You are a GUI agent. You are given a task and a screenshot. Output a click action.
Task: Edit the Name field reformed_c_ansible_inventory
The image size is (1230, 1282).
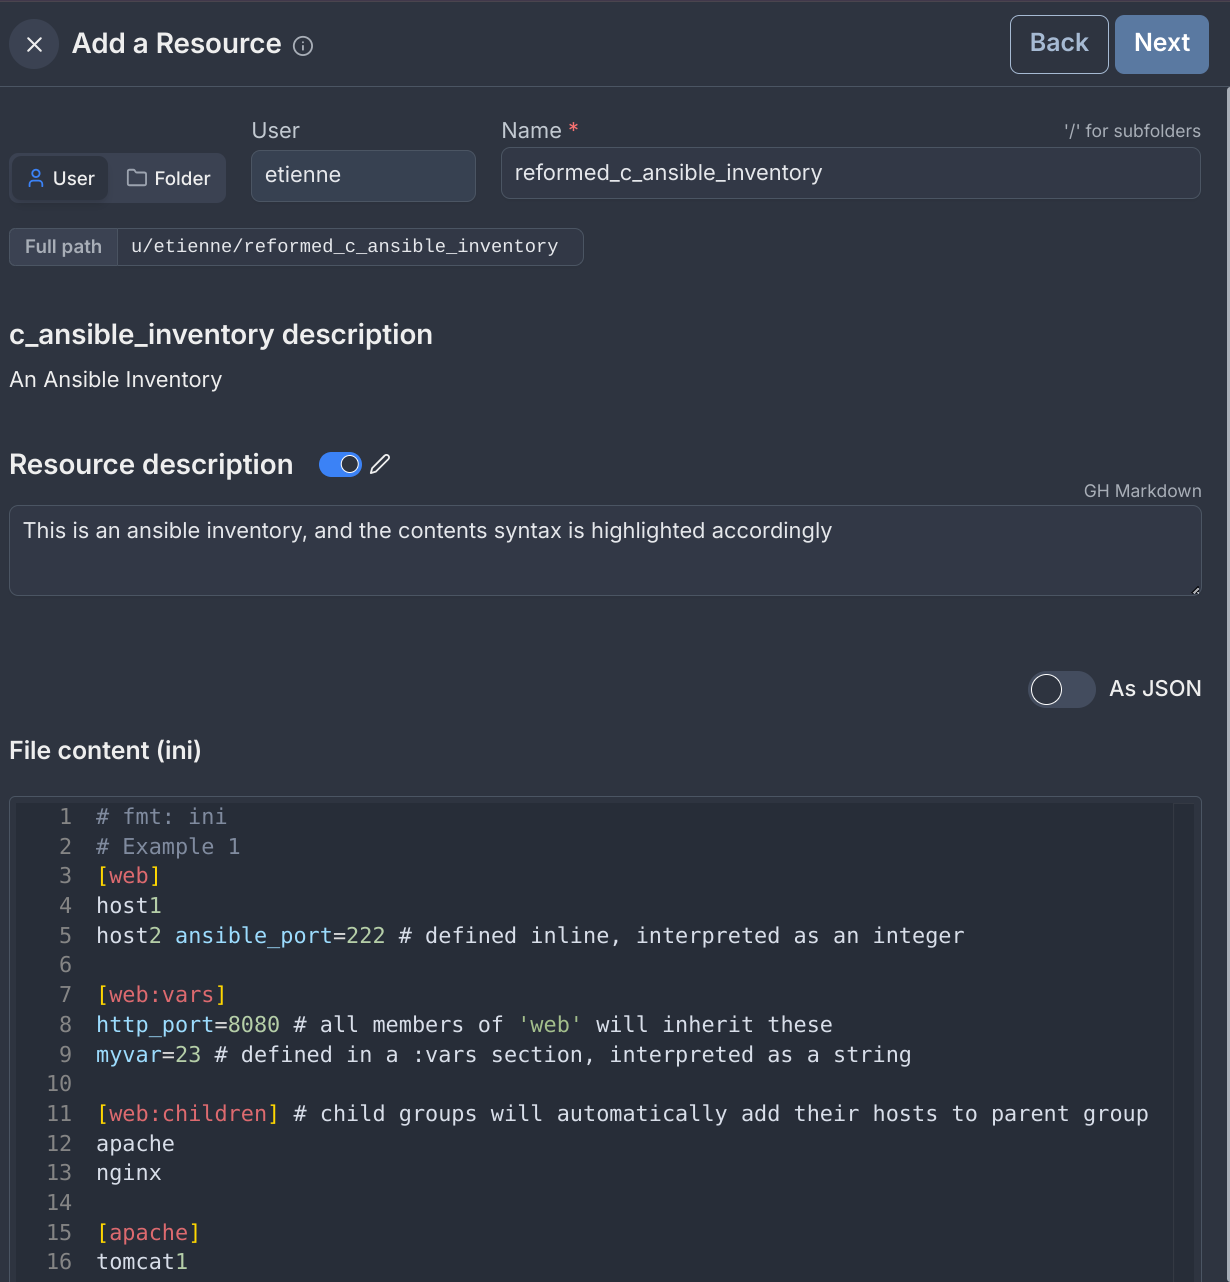tap(850, 173)
